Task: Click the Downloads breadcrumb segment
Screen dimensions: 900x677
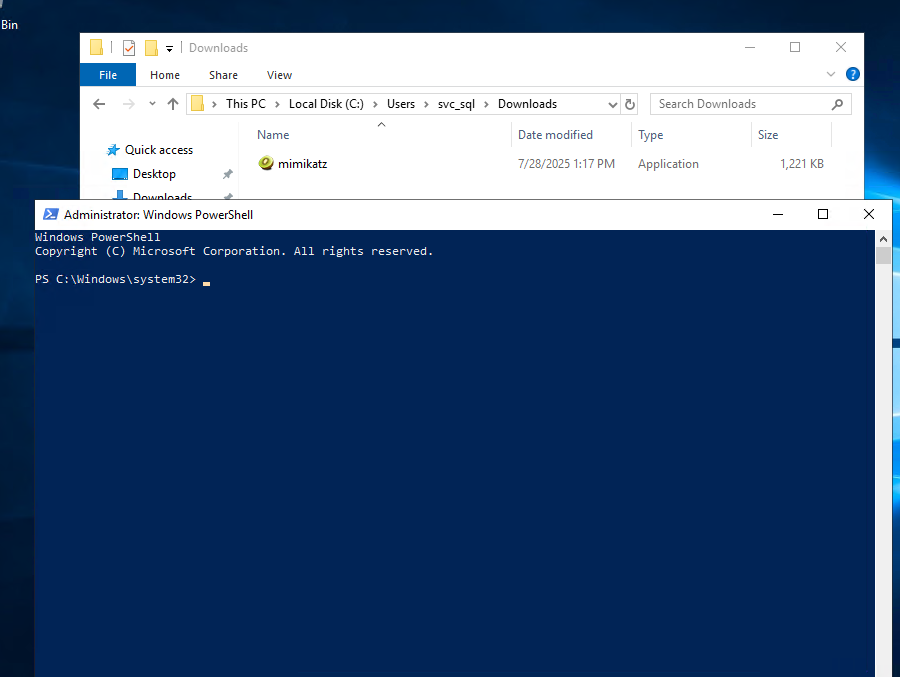Action: pos(527,104)
